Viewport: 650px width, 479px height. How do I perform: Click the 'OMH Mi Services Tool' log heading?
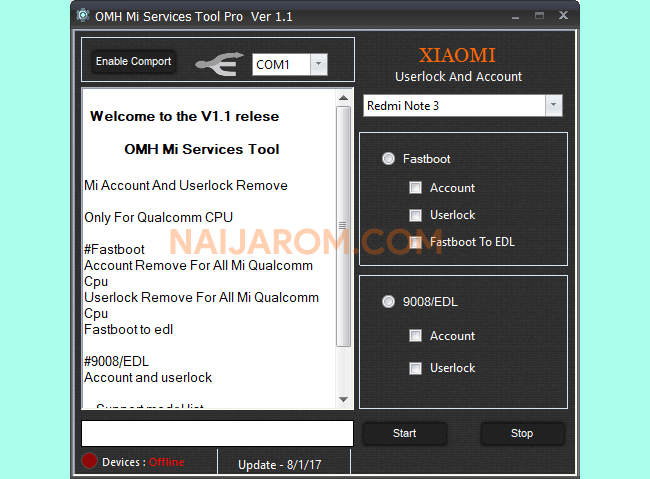[x=202, y=149]
